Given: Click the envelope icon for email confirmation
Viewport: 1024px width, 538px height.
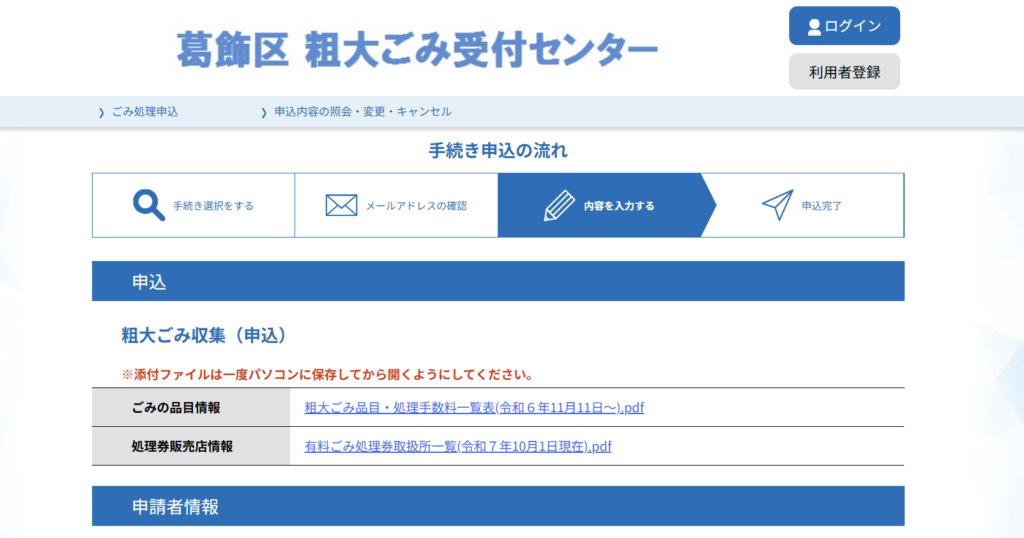Looking at the screenshot, I should coord(341,206).
